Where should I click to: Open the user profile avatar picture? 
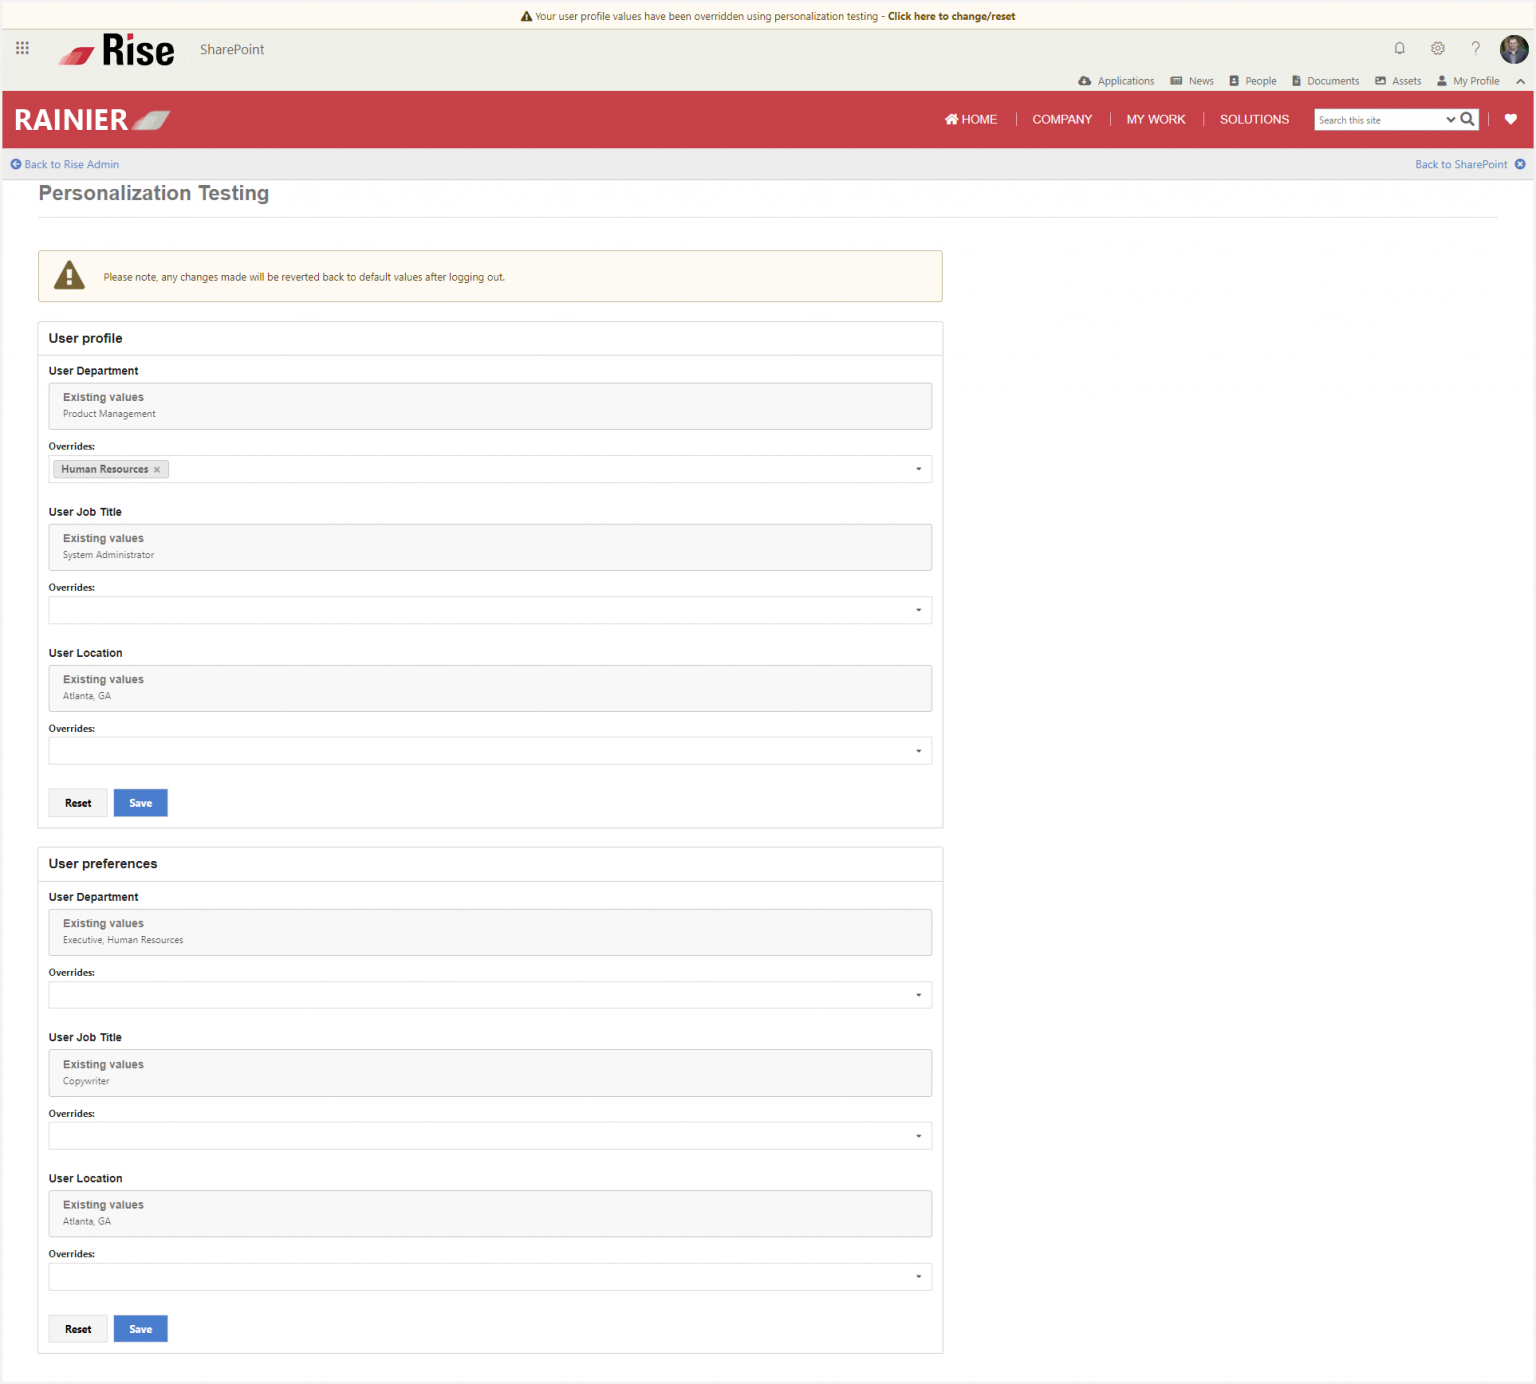[x=1513, y=48]
